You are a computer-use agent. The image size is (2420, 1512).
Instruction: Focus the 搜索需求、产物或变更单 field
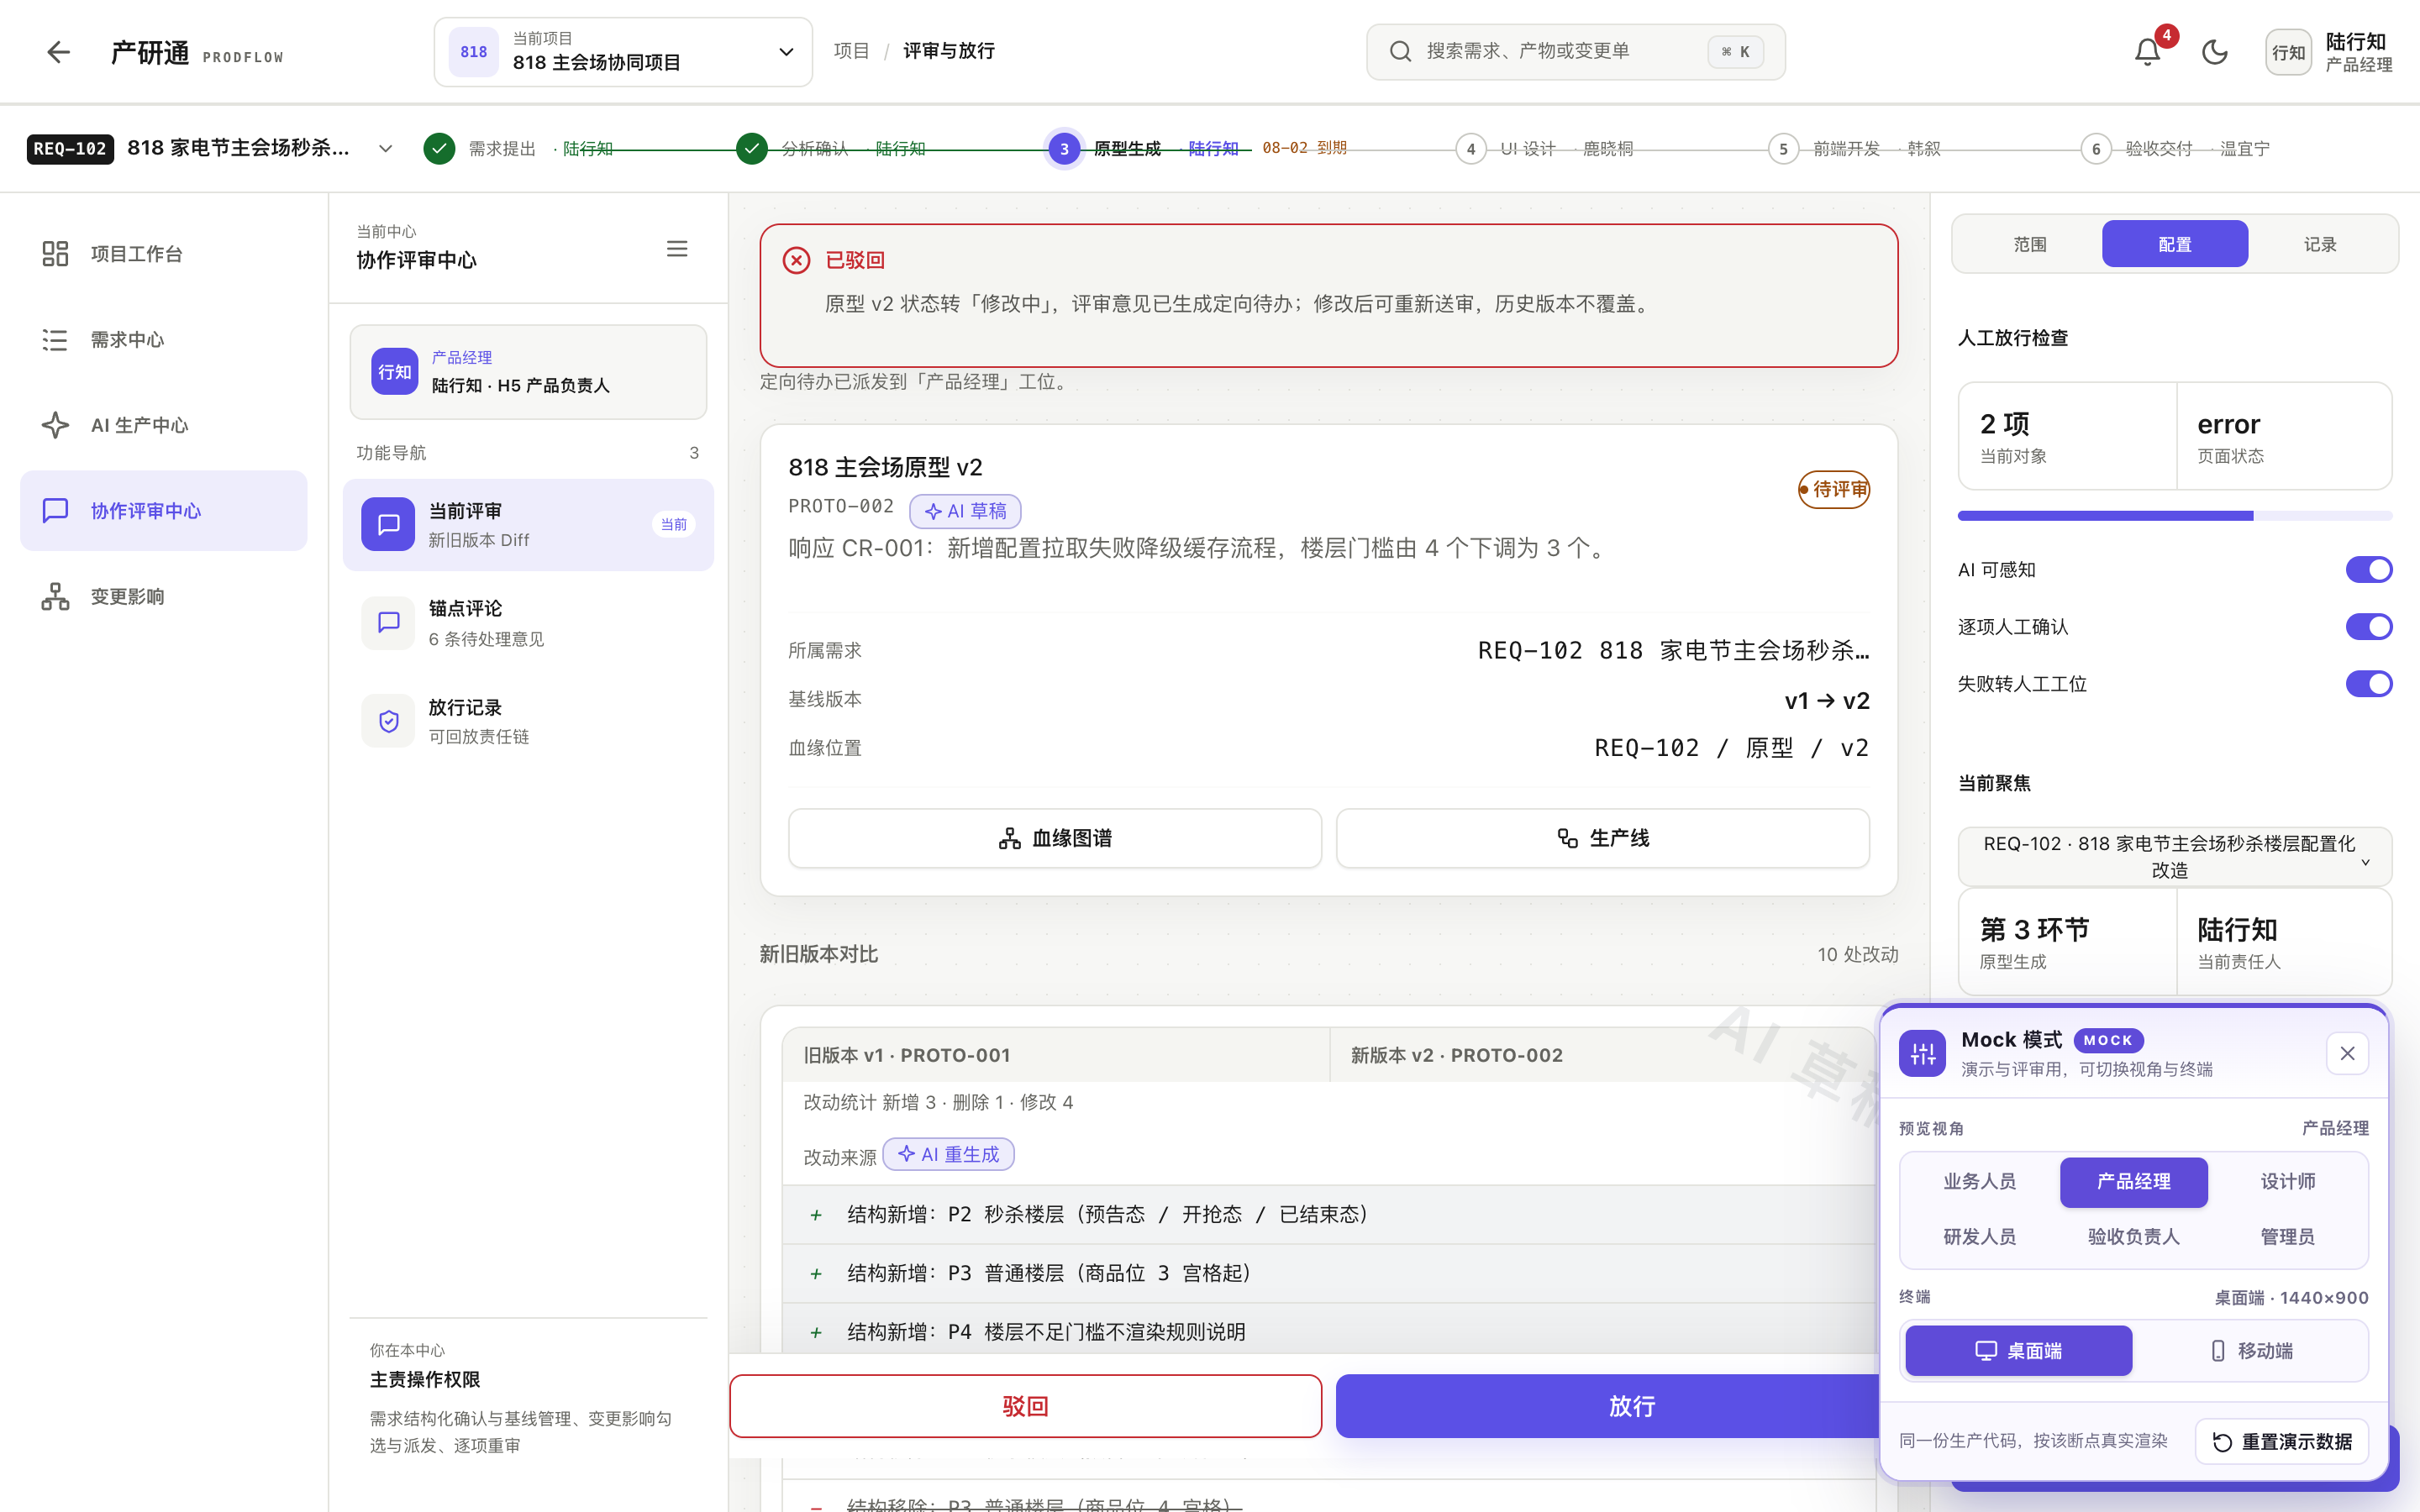point(1575,52)
